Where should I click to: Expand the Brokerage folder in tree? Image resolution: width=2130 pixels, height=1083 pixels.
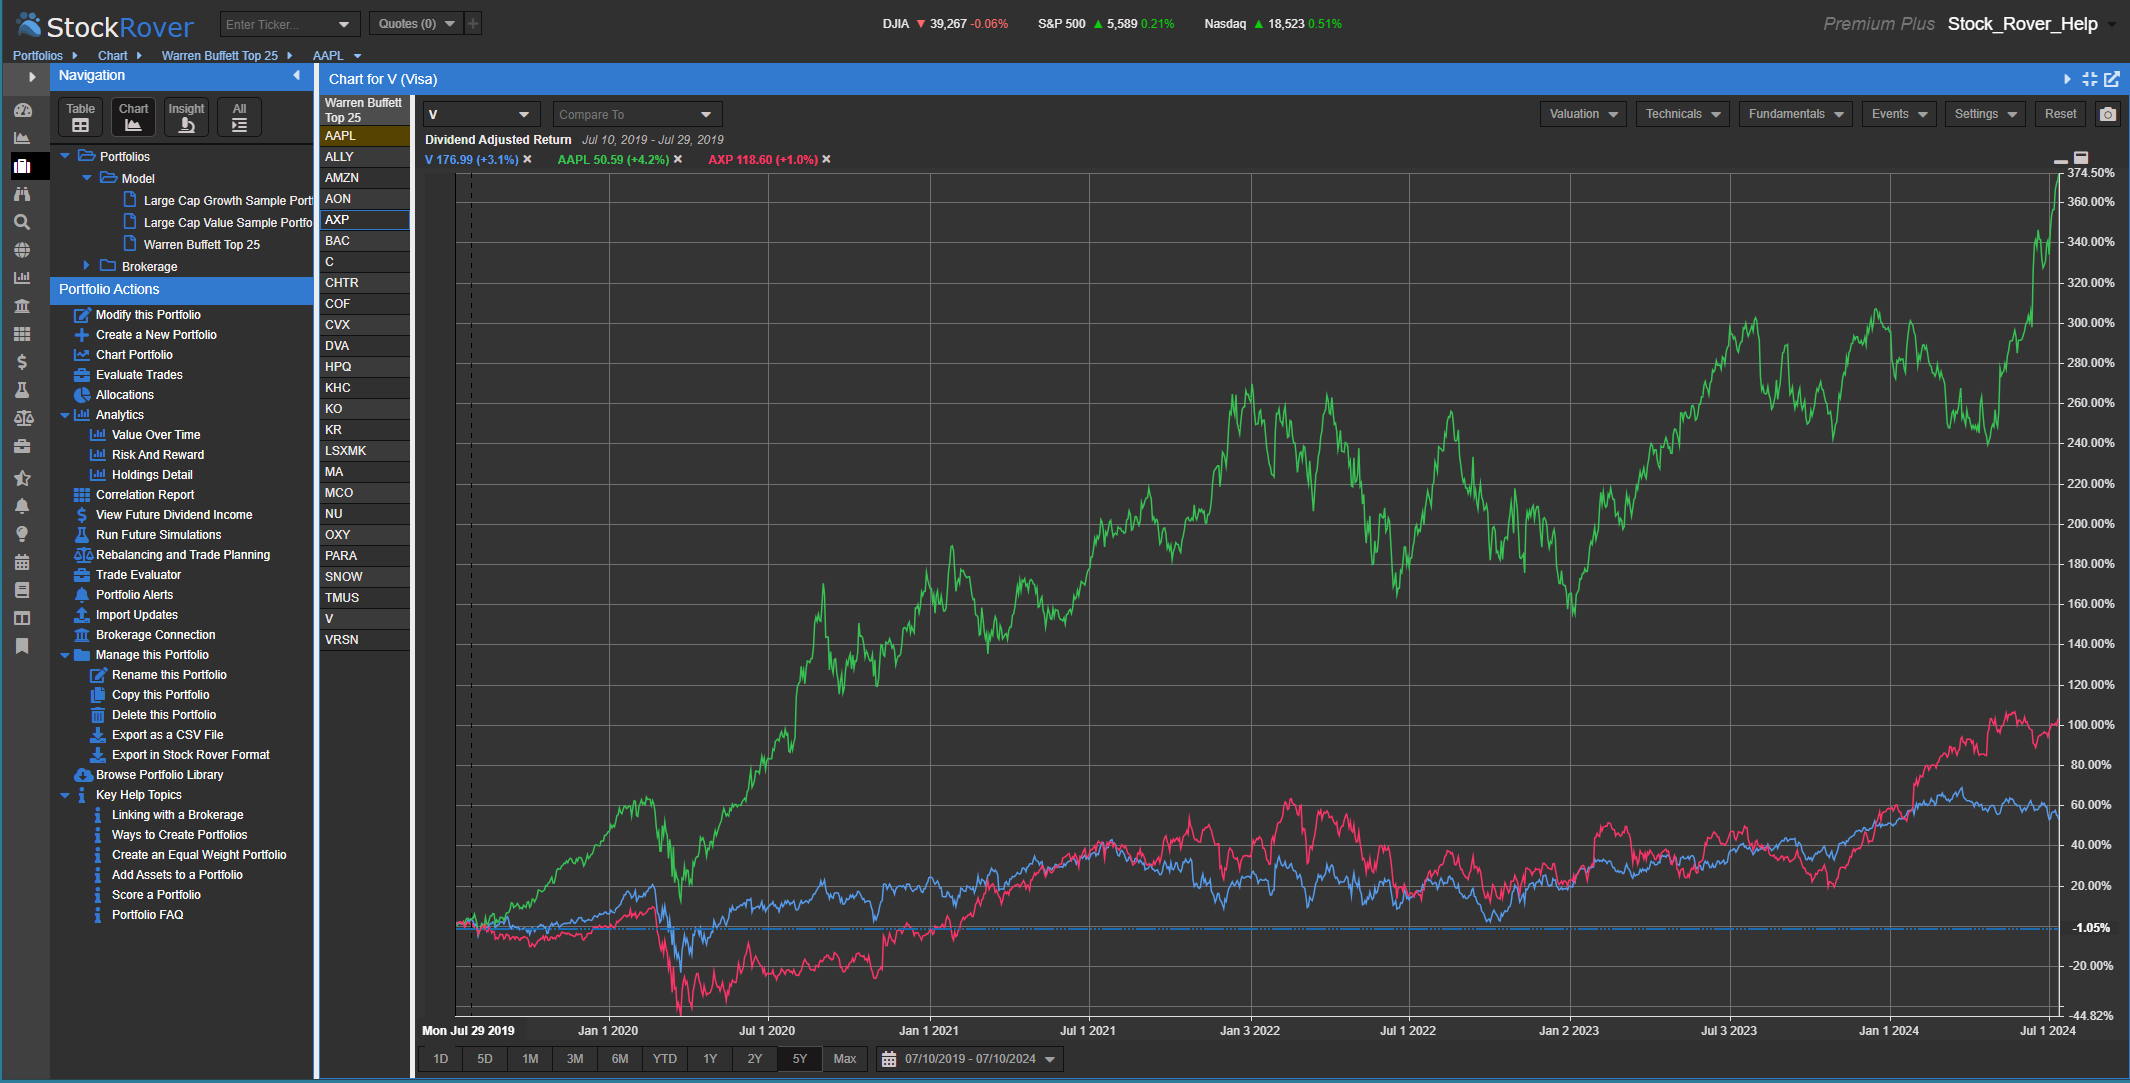click(x=86, y=266)
